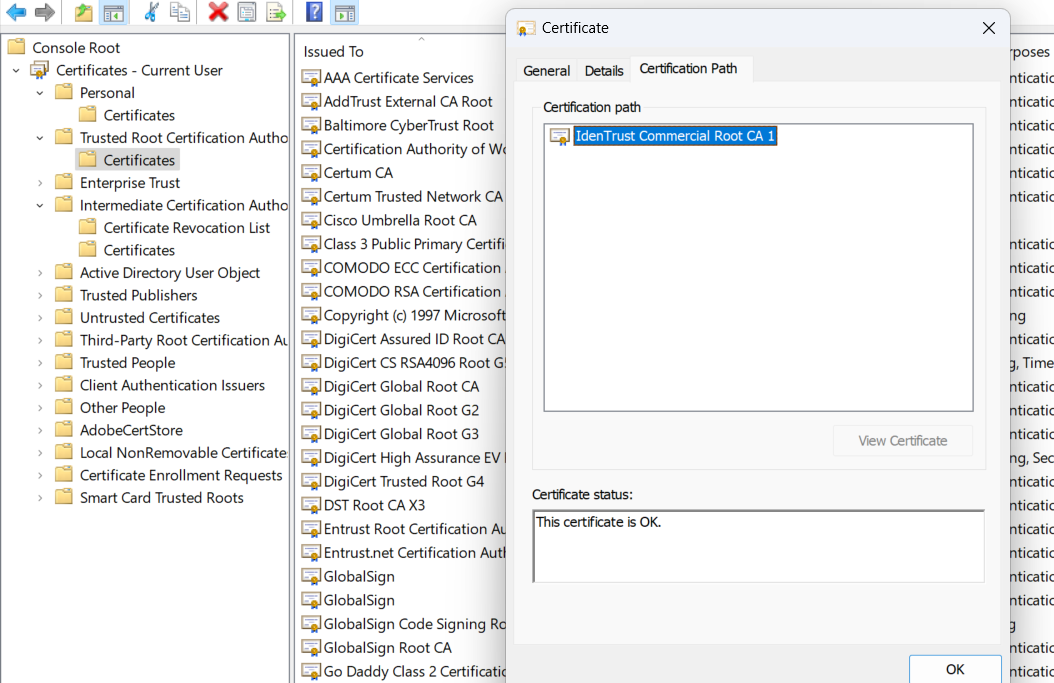Viewport: 1054px width, 683px height.
Task: Click the certificate icon beside Cisco Umbrella Root CA
Action: pos(311,220)
